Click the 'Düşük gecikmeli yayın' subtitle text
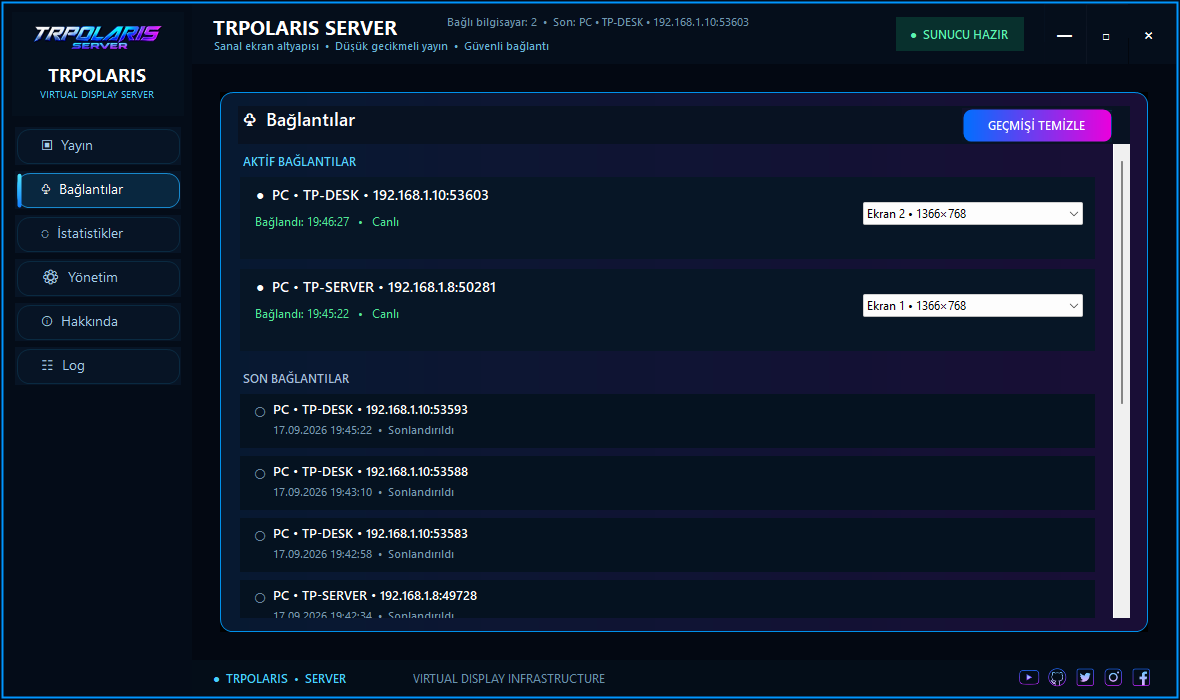The image size is (1180, 700). coord(391,47)
